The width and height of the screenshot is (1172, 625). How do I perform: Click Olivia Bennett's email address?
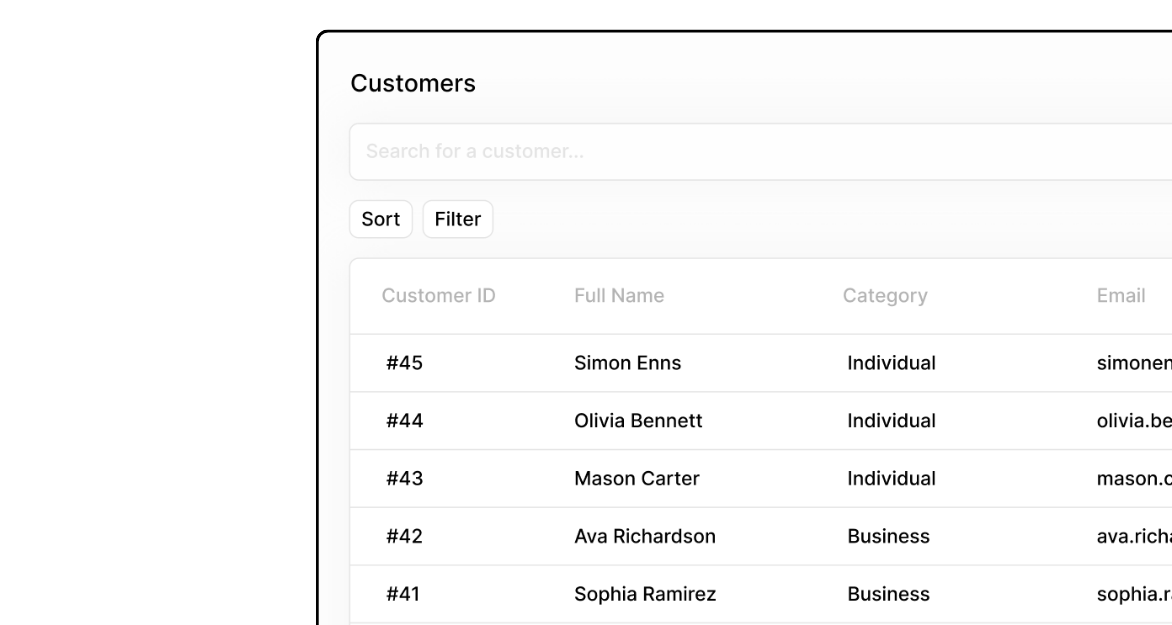pos(1134,421)
